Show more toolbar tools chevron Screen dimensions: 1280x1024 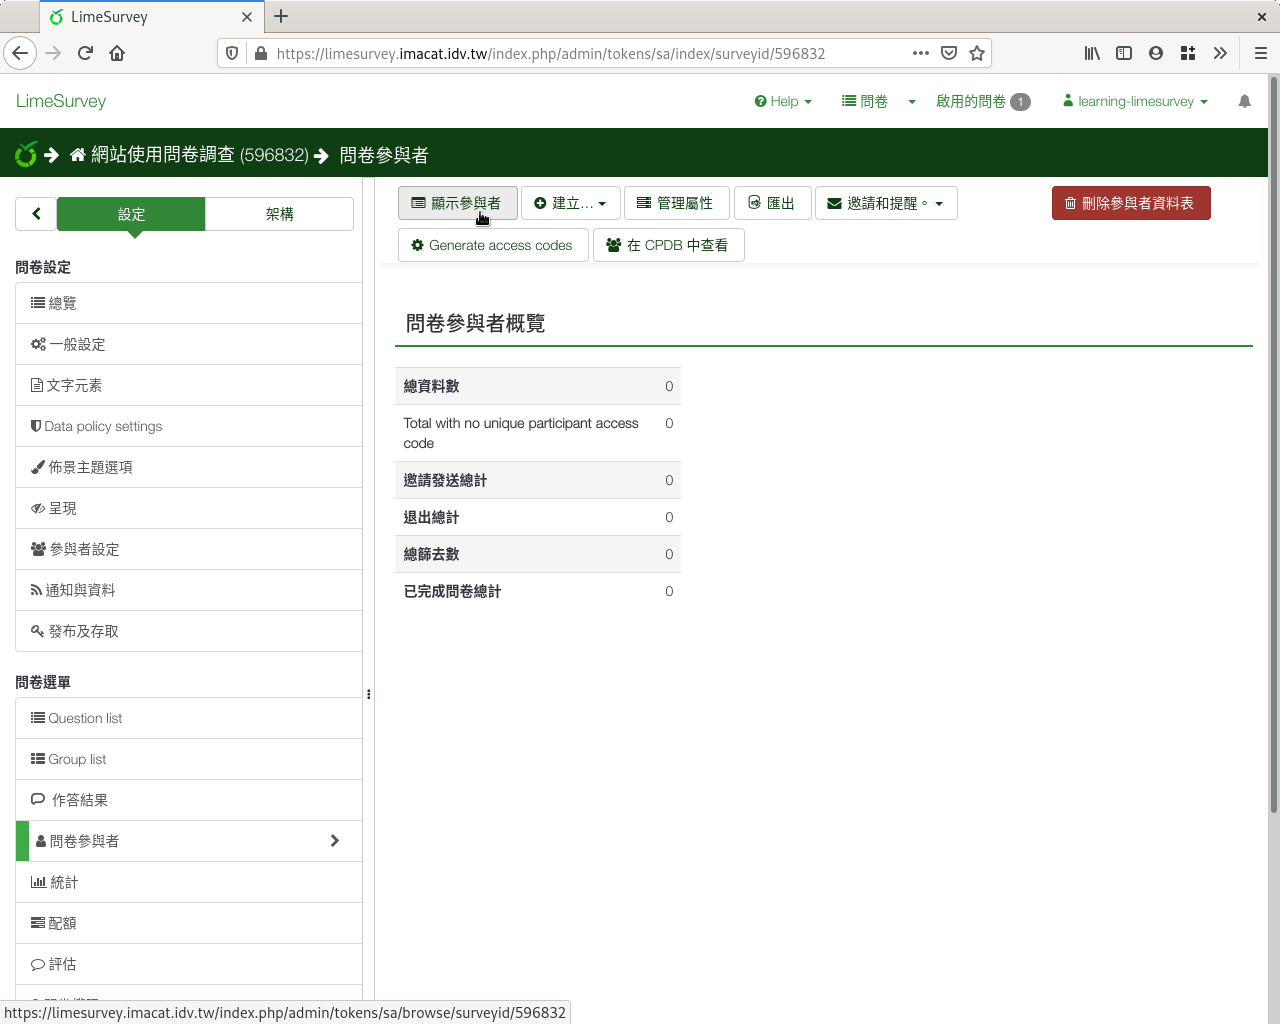click(x=1220, y=53)
